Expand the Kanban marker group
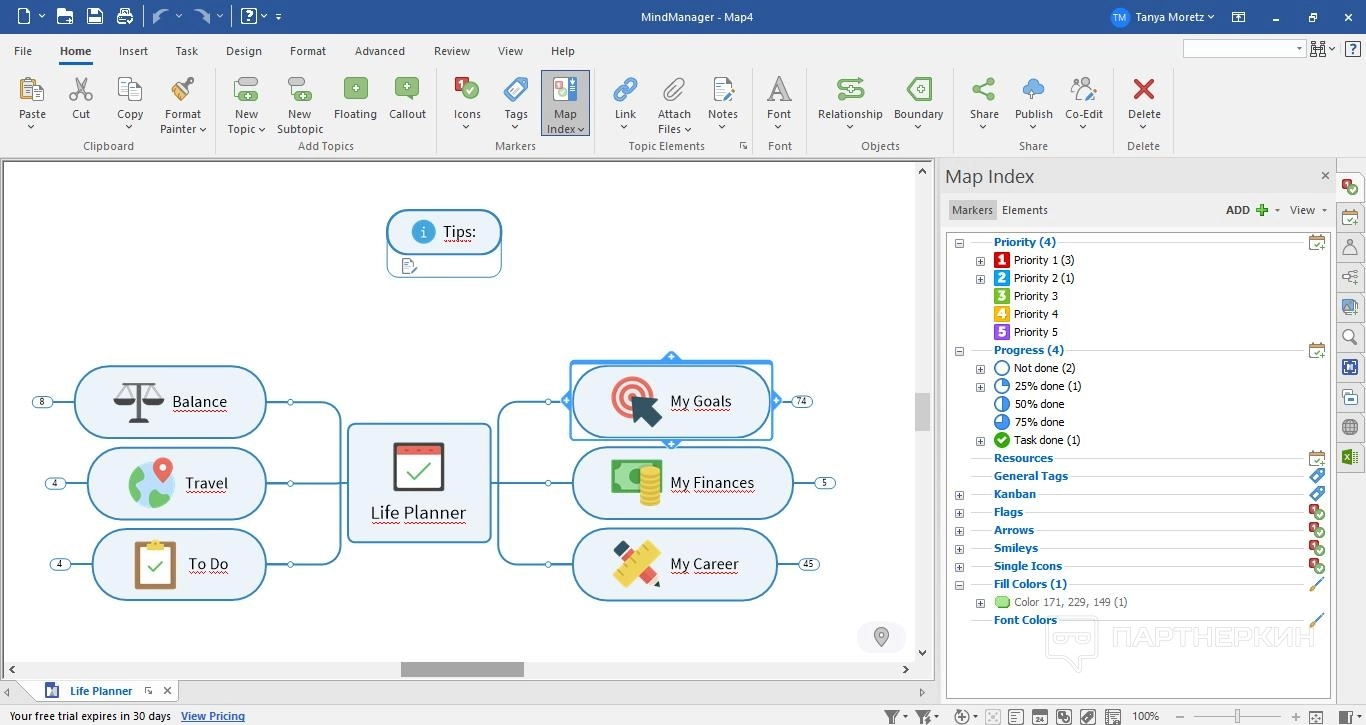Screen dimensions: 1366x725 point(959,495)
